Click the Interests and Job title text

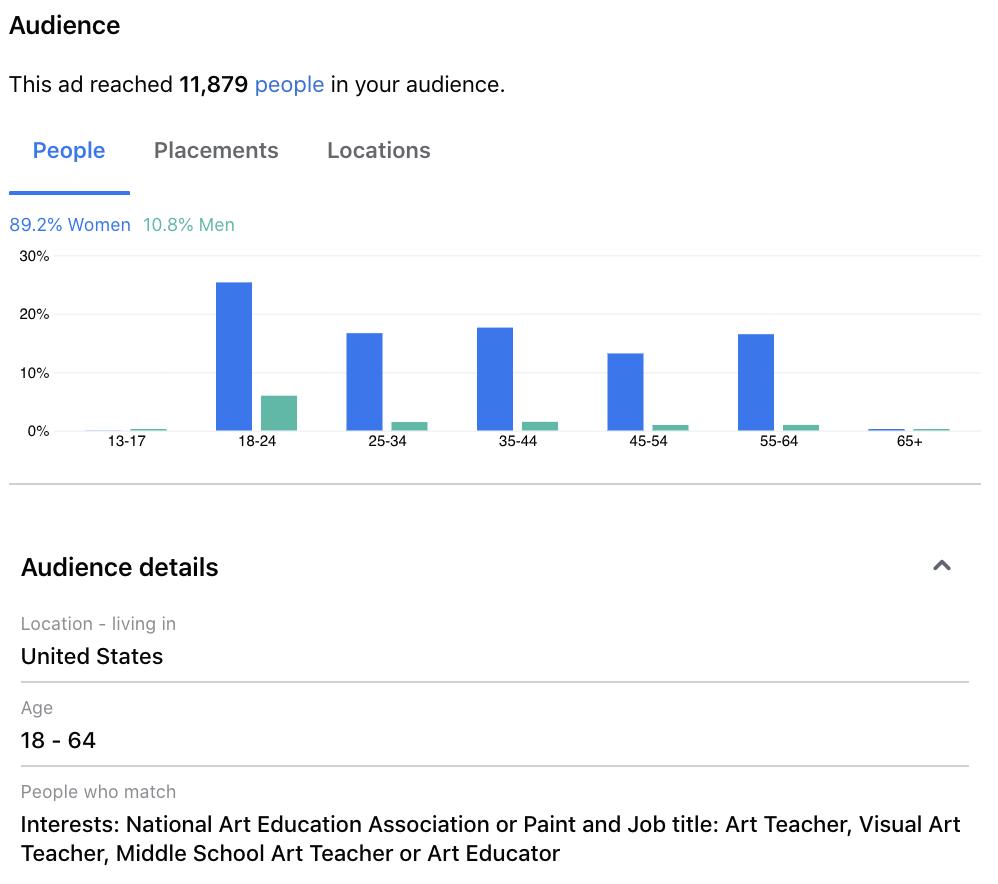tap(490, 839)
